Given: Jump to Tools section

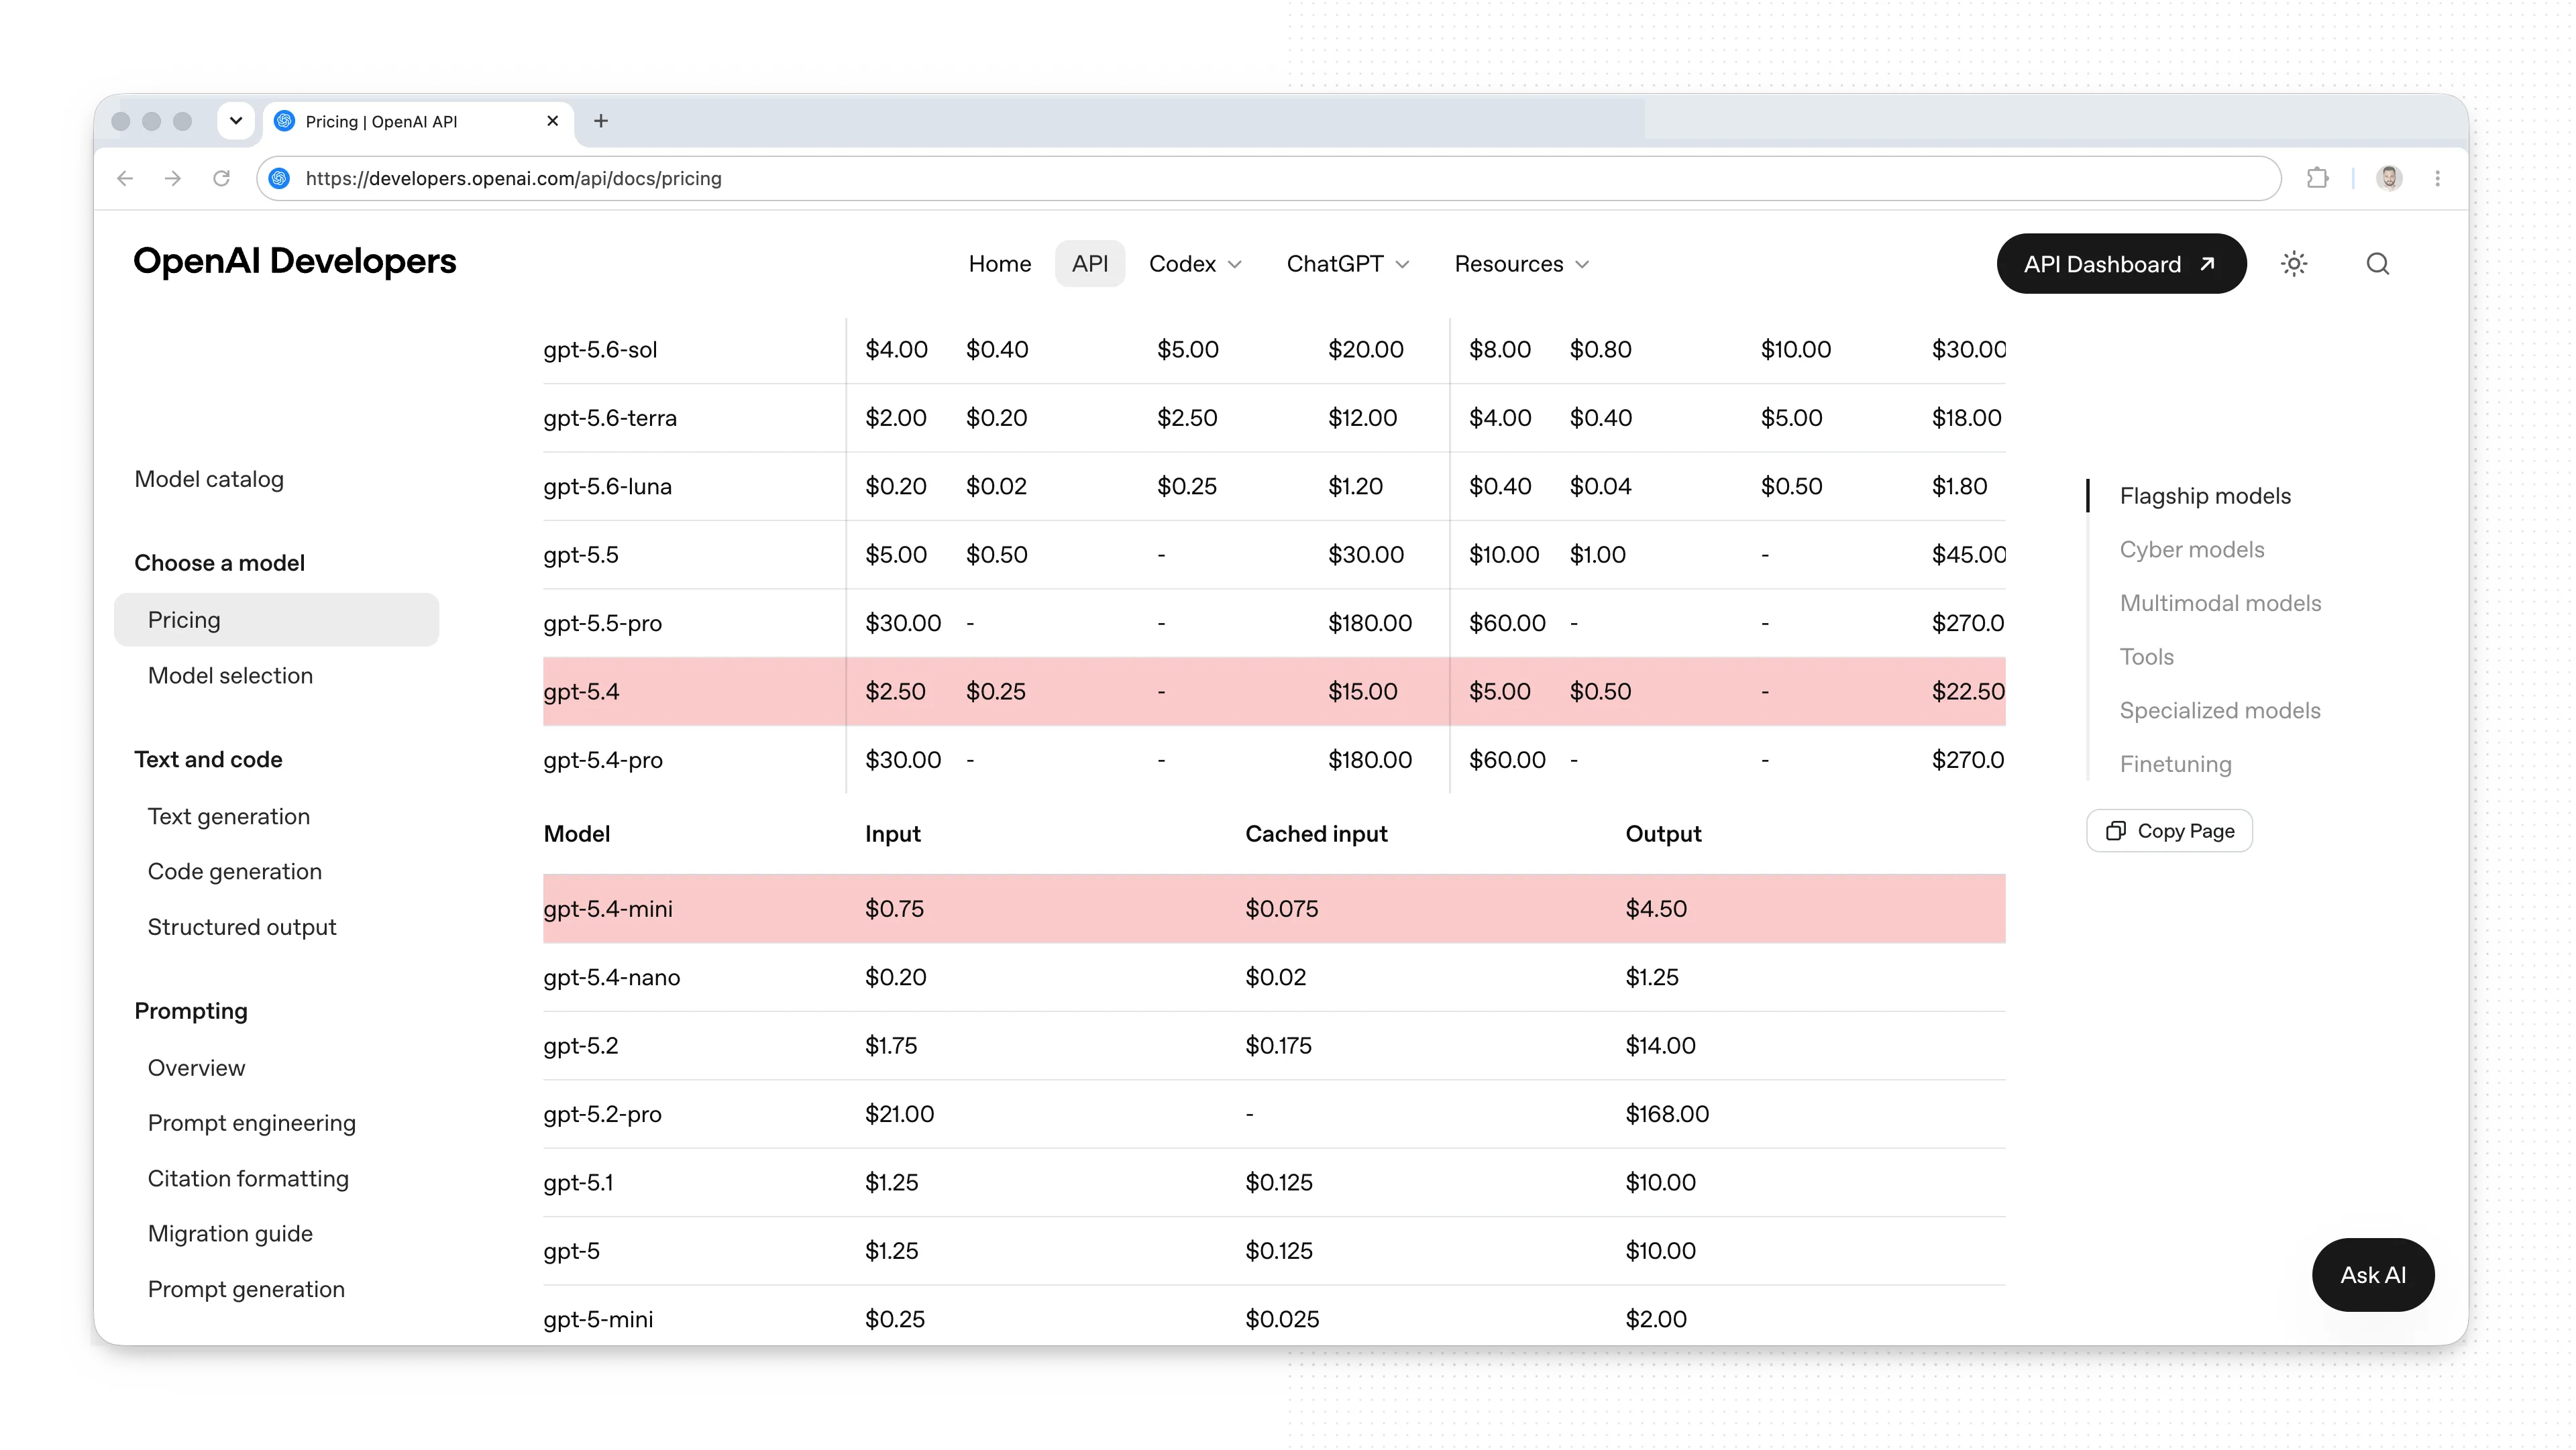Looking at the screenshot, I should pyautogui.click(x=2147, y=657).
